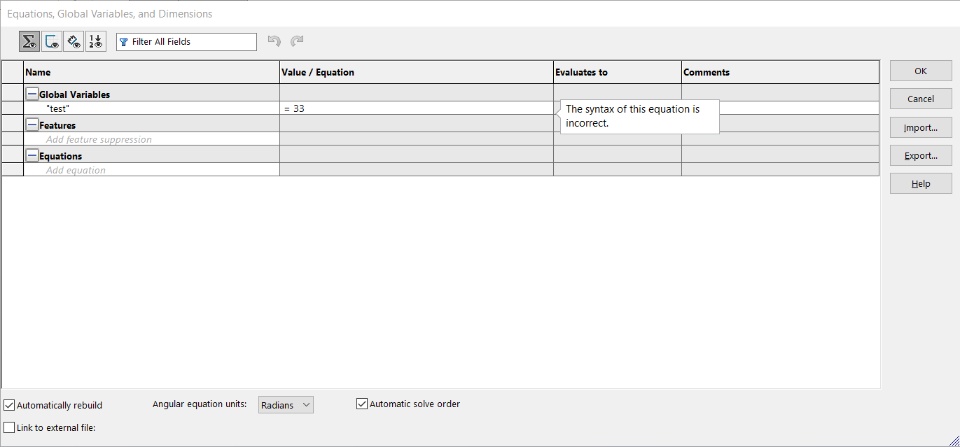Click the window resize grip corner
Image resolution: width=960 pixels, height=447 pixels.
click(953, 440)
